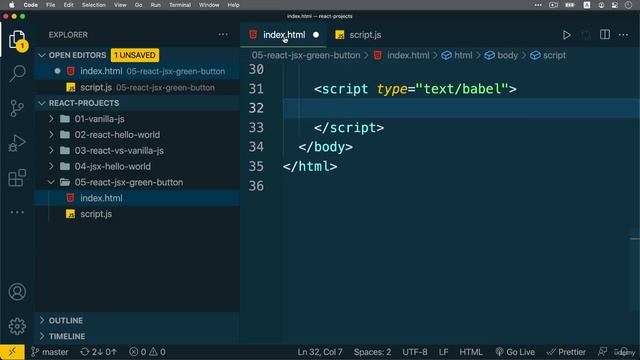This screenshot has height=360, width=640.
Task: Open the Help menu
Action: 233,5
